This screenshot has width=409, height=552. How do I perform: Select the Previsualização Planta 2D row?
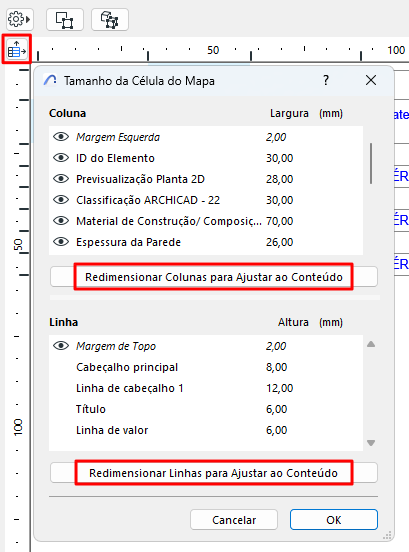[206, 179]
